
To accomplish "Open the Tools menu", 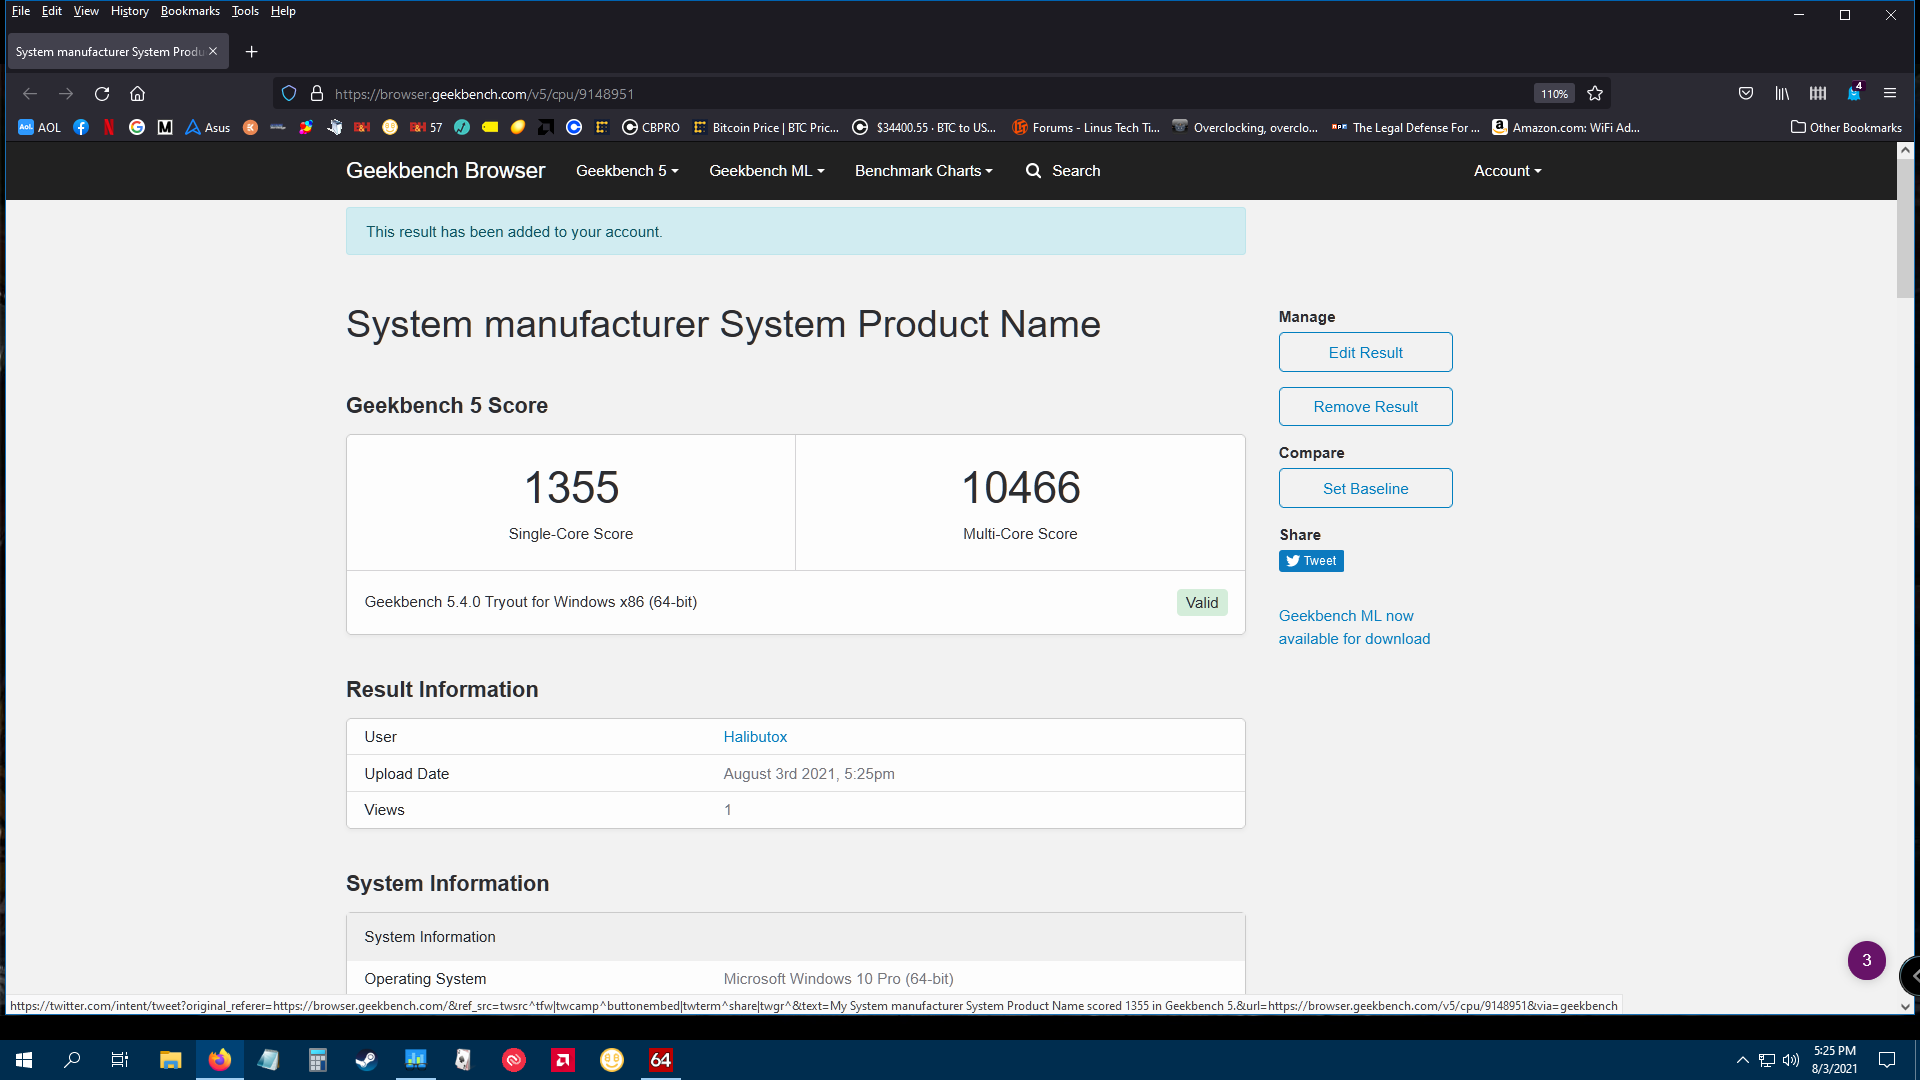I will [x=245, y=11].
